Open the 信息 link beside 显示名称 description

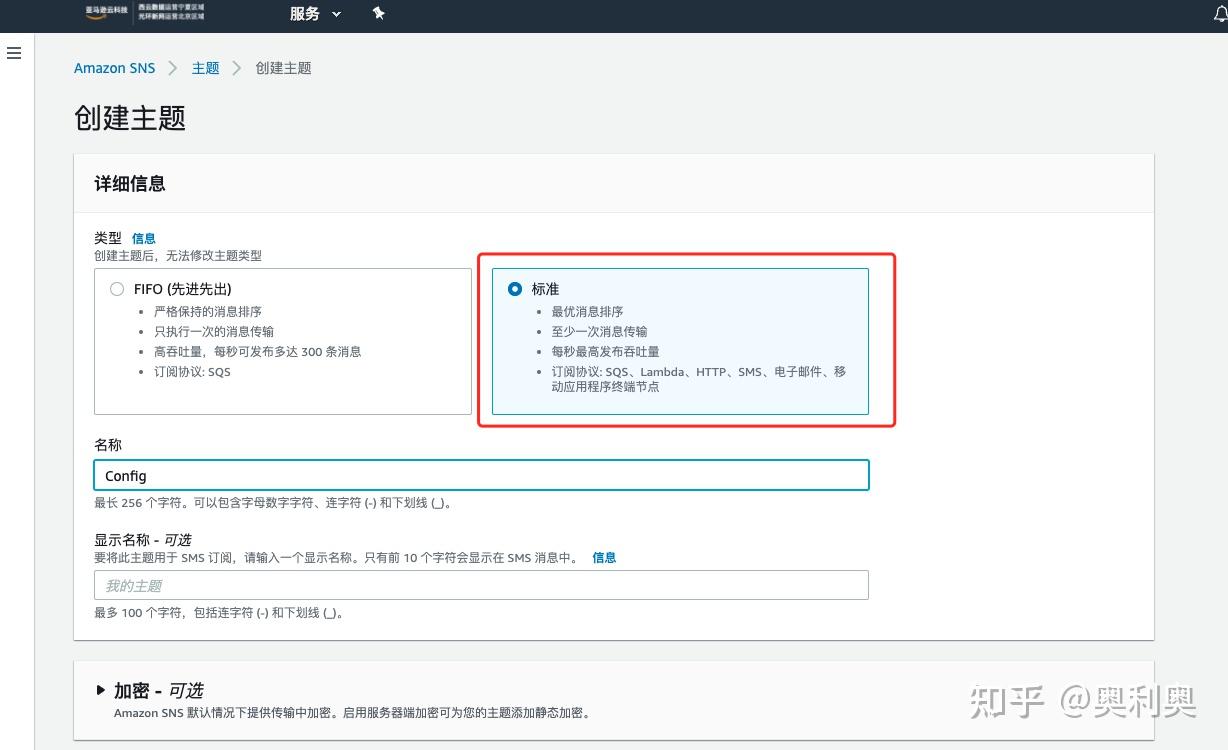[x=604, y=557]
